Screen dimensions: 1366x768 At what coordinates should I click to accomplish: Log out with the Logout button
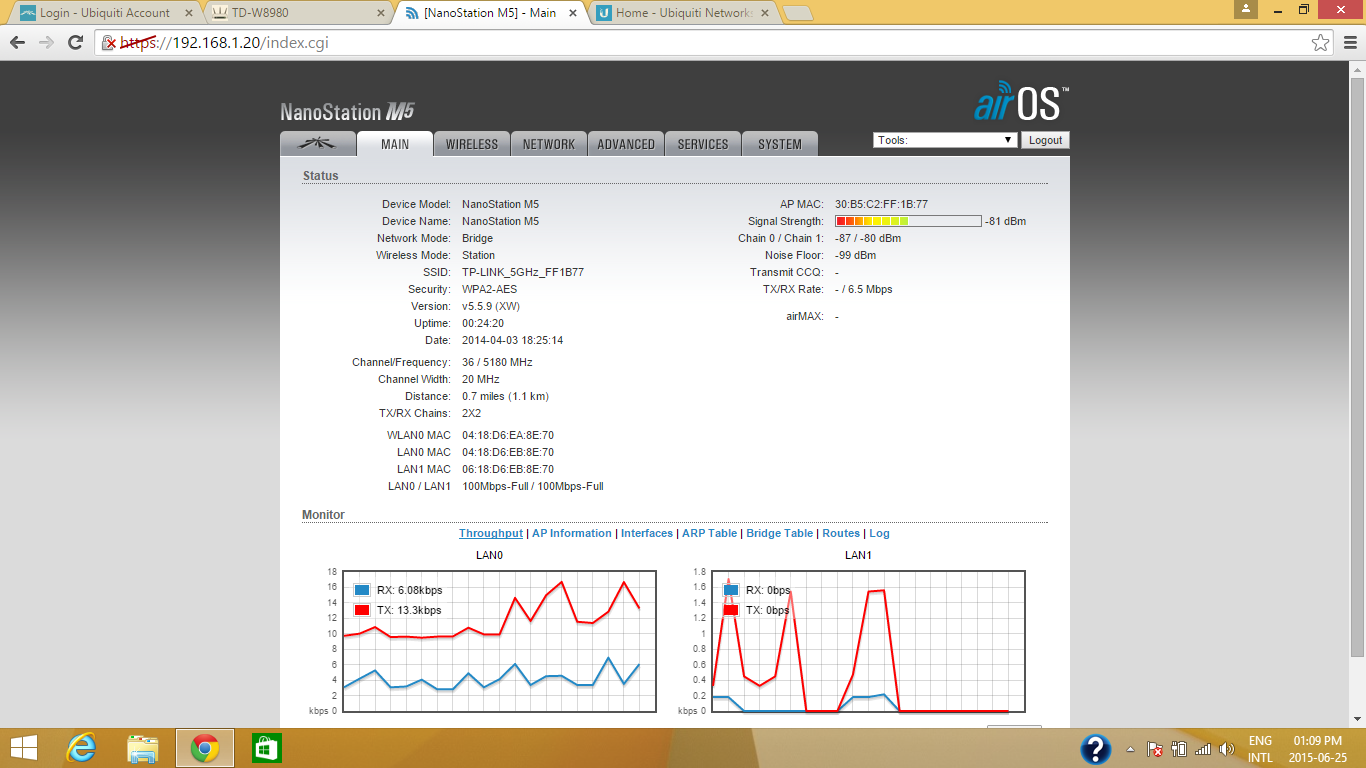pyautogui.click(x=1045, y=140)
